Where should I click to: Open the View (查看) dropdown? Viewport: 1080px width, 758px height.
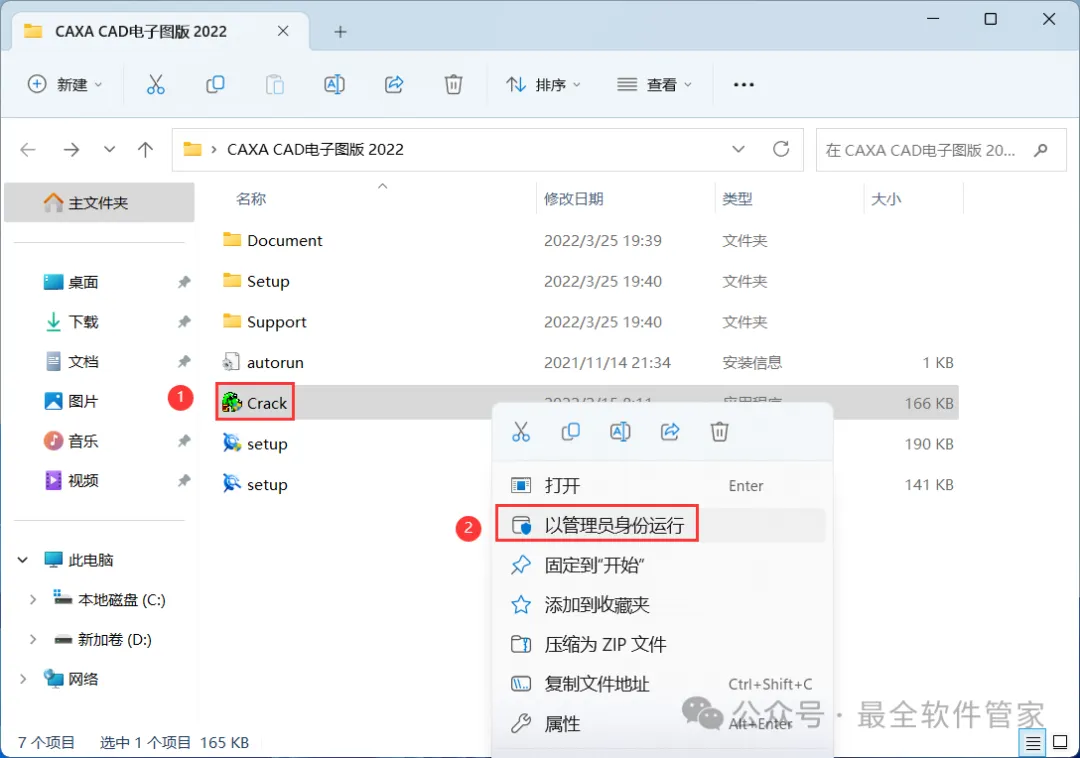654,85
